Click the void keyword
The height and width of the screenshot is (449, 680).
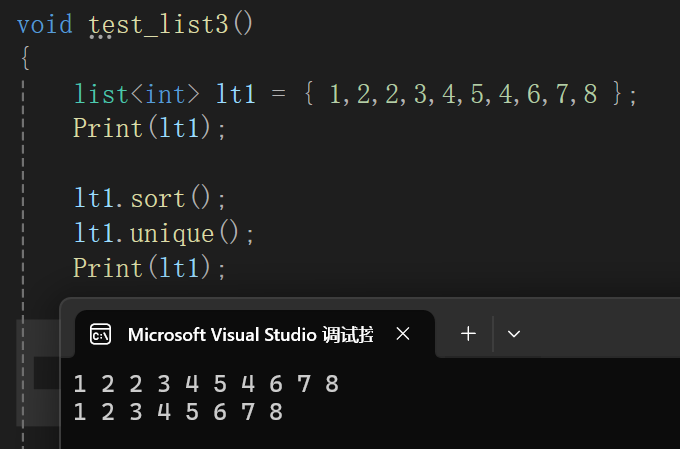point(45,24)
